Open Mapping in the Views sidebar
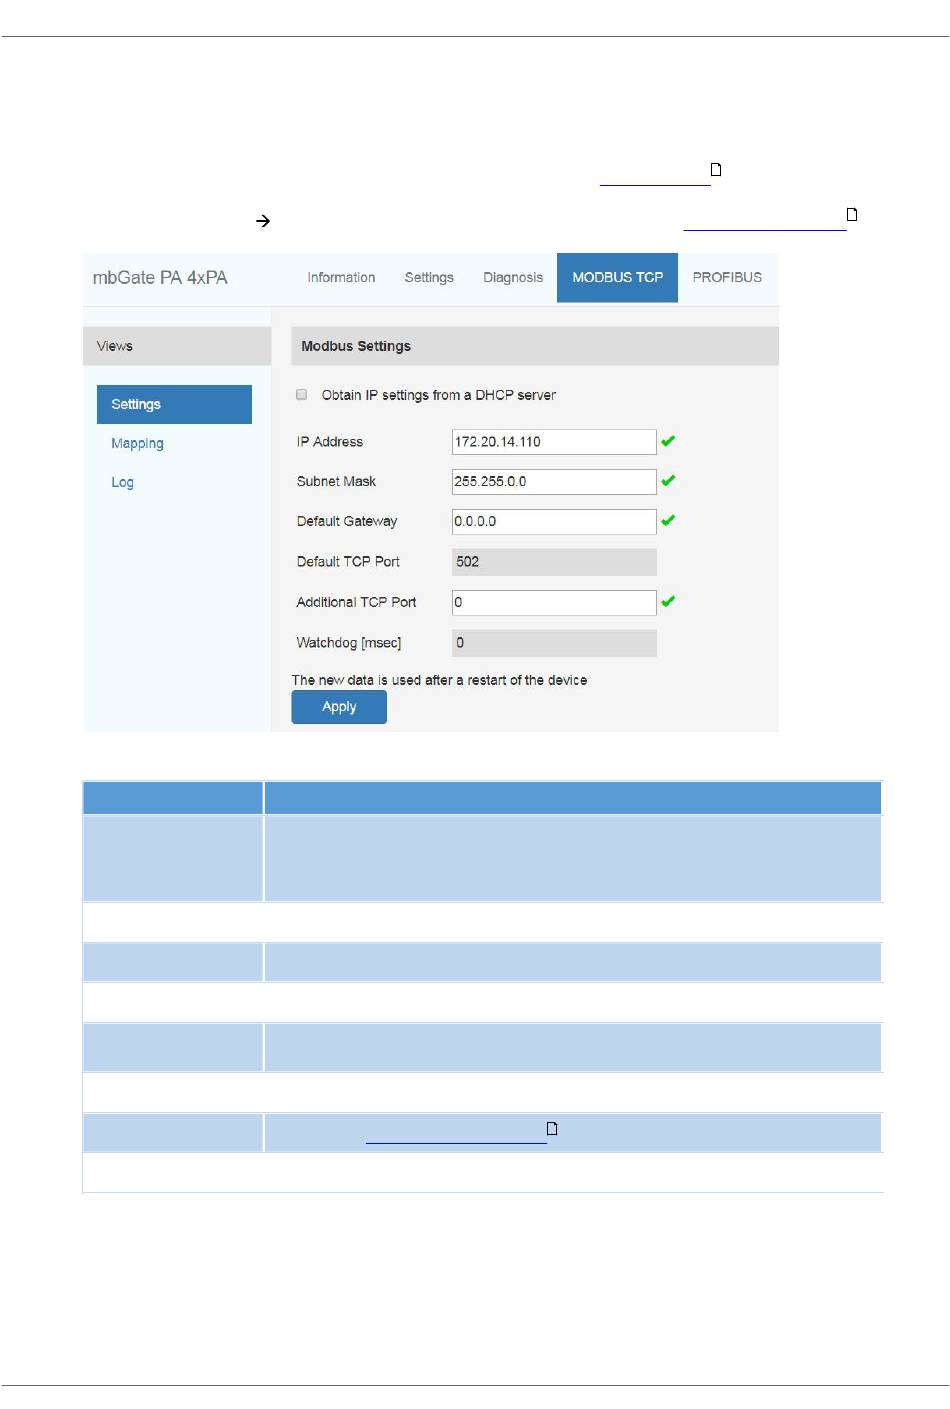This screenshot has width=950, height=1409. tap(137, 443)
